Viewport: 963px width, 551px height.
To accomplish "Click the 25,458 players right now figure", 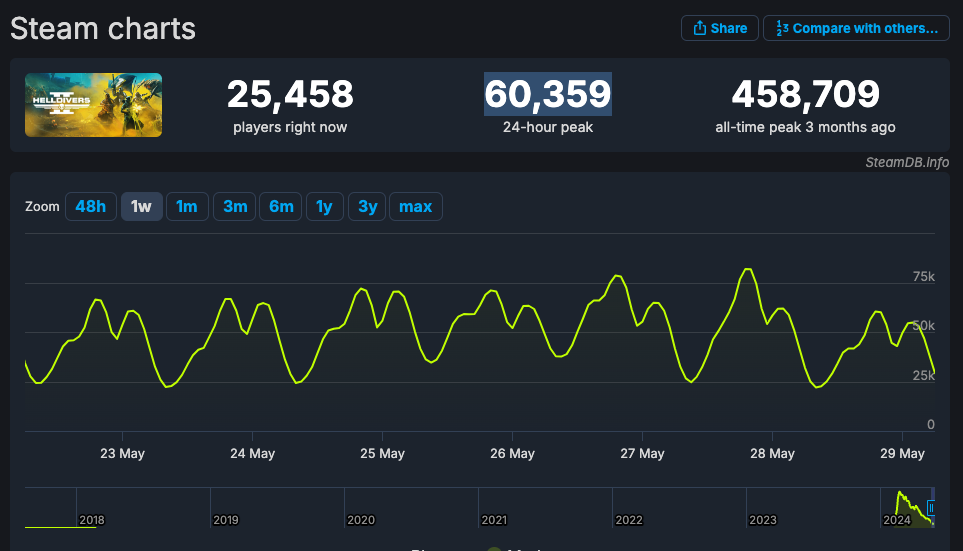I will (290, 95).
